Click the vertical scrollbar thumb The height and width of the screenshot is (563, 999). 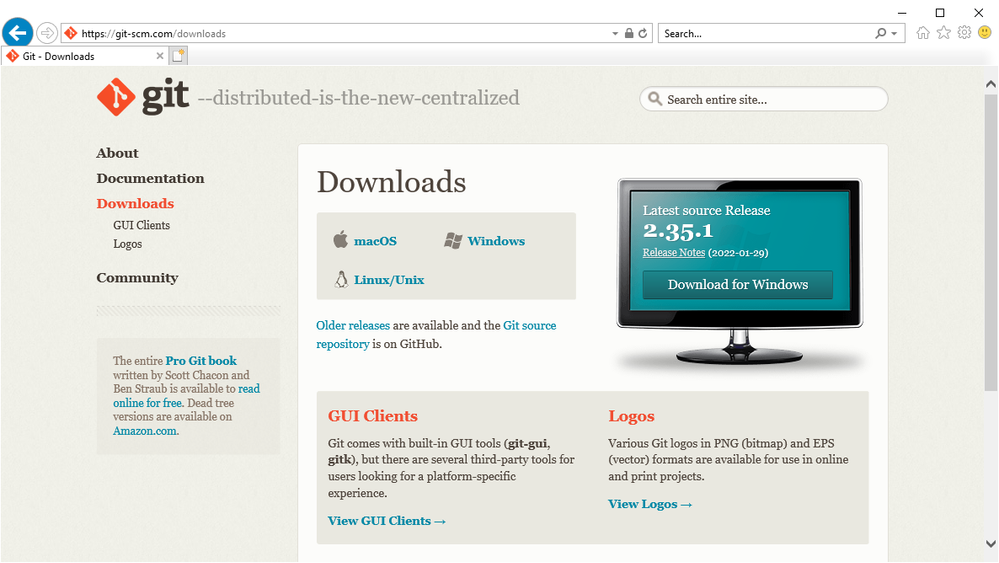tap(991, 242)
